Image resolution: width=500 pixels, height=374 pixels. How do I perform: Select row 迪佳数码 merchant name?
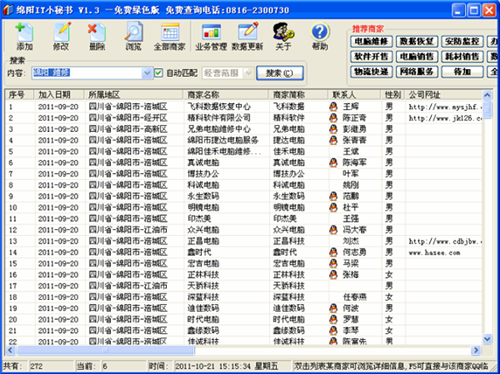pyautogui.click(x=203, y=308)
